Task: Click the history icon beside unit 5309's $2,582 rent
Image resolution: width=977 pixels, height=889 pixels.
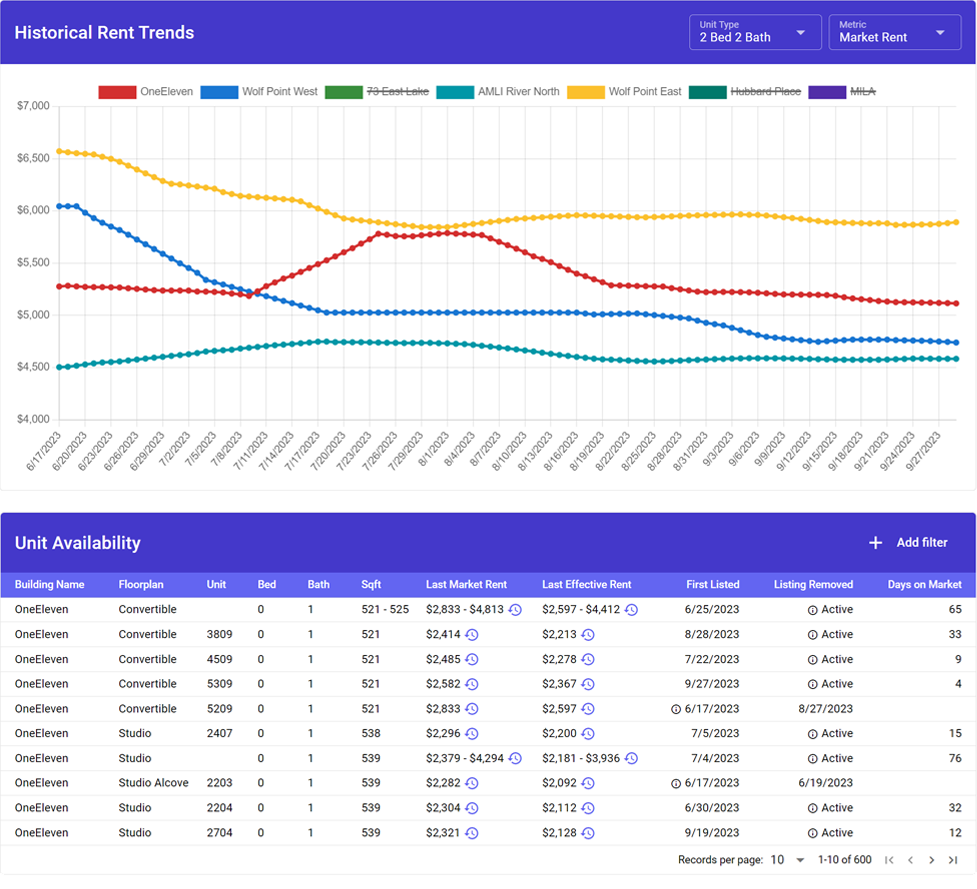Action: [x=473, y=683]
